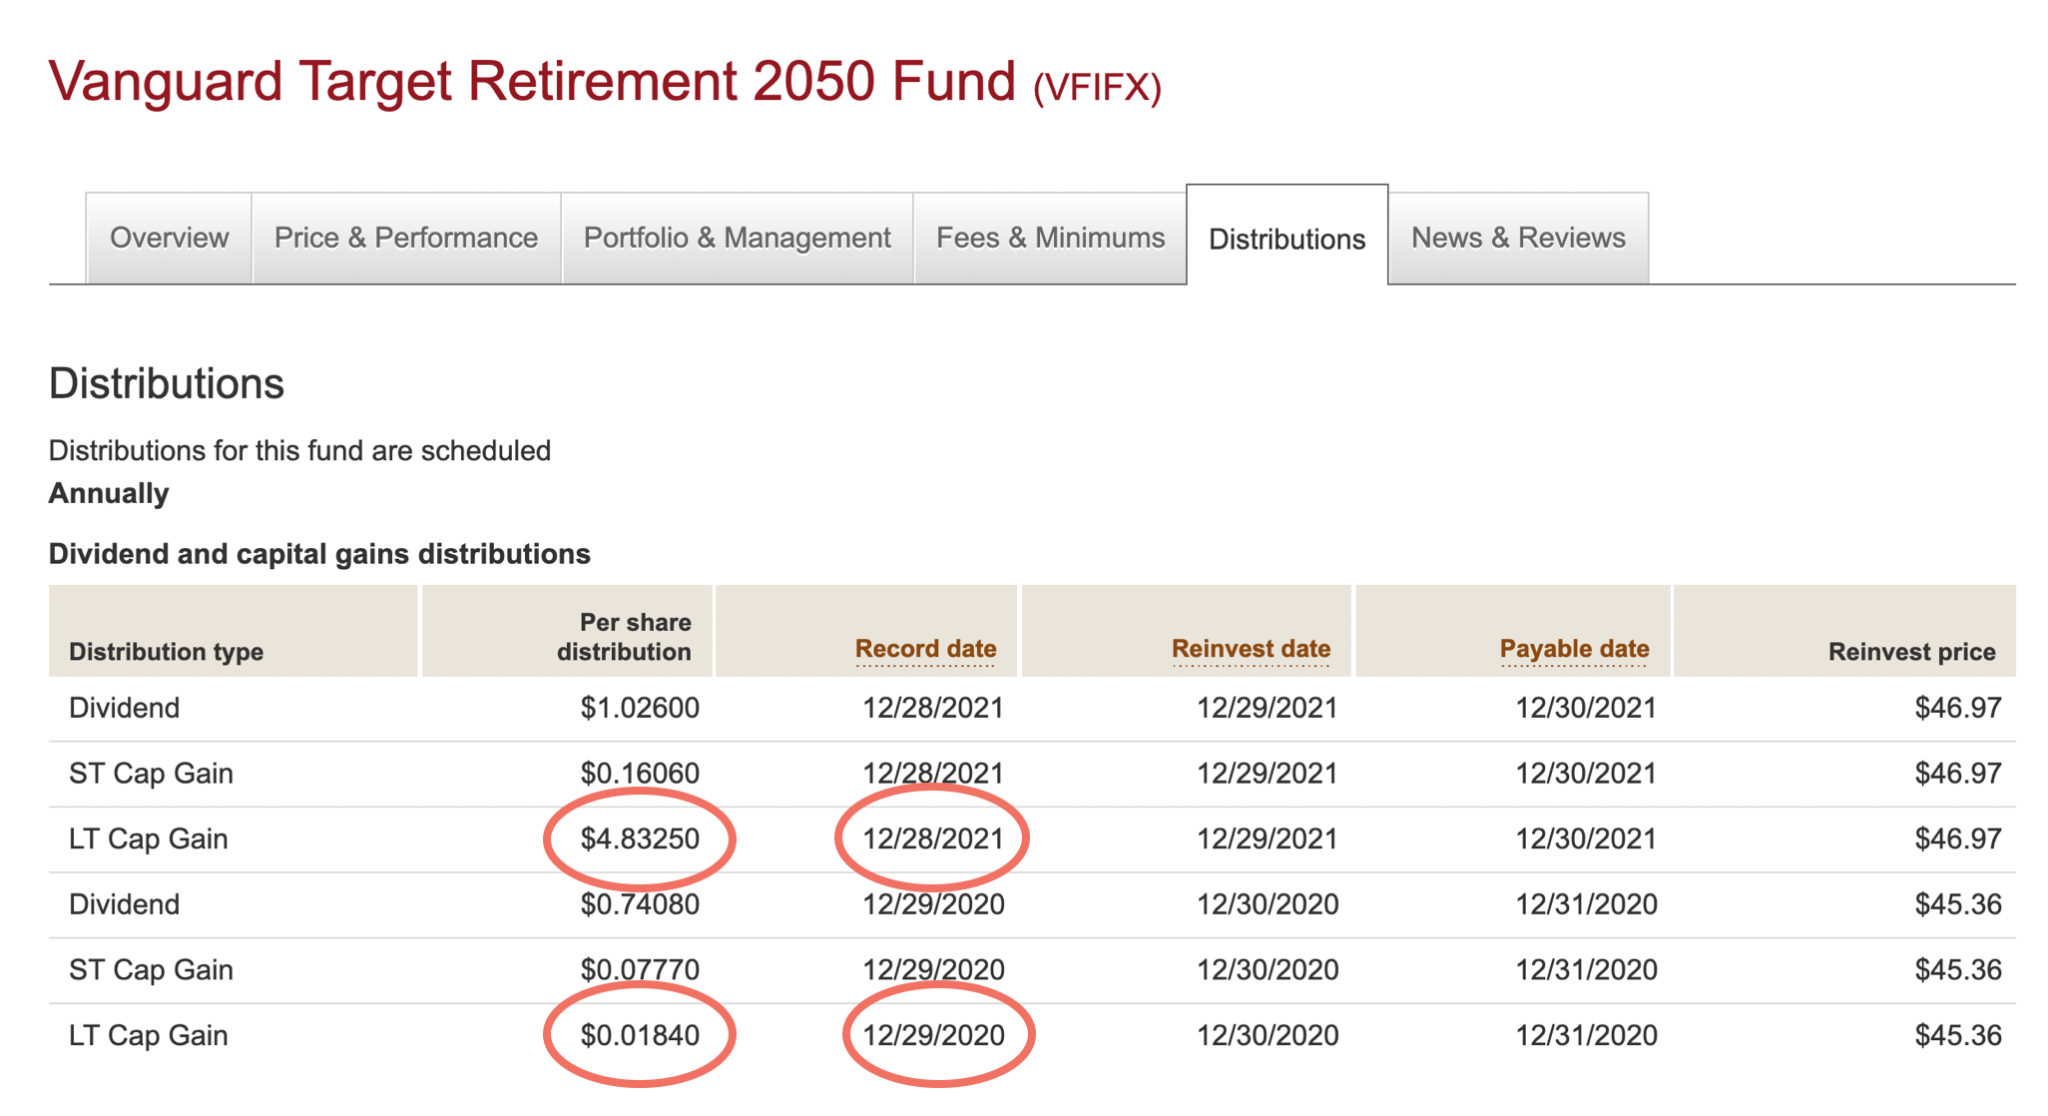Click the VFIFX ticker symbol
This screenshot has height=1116, width=2048.
point(1097,88)
